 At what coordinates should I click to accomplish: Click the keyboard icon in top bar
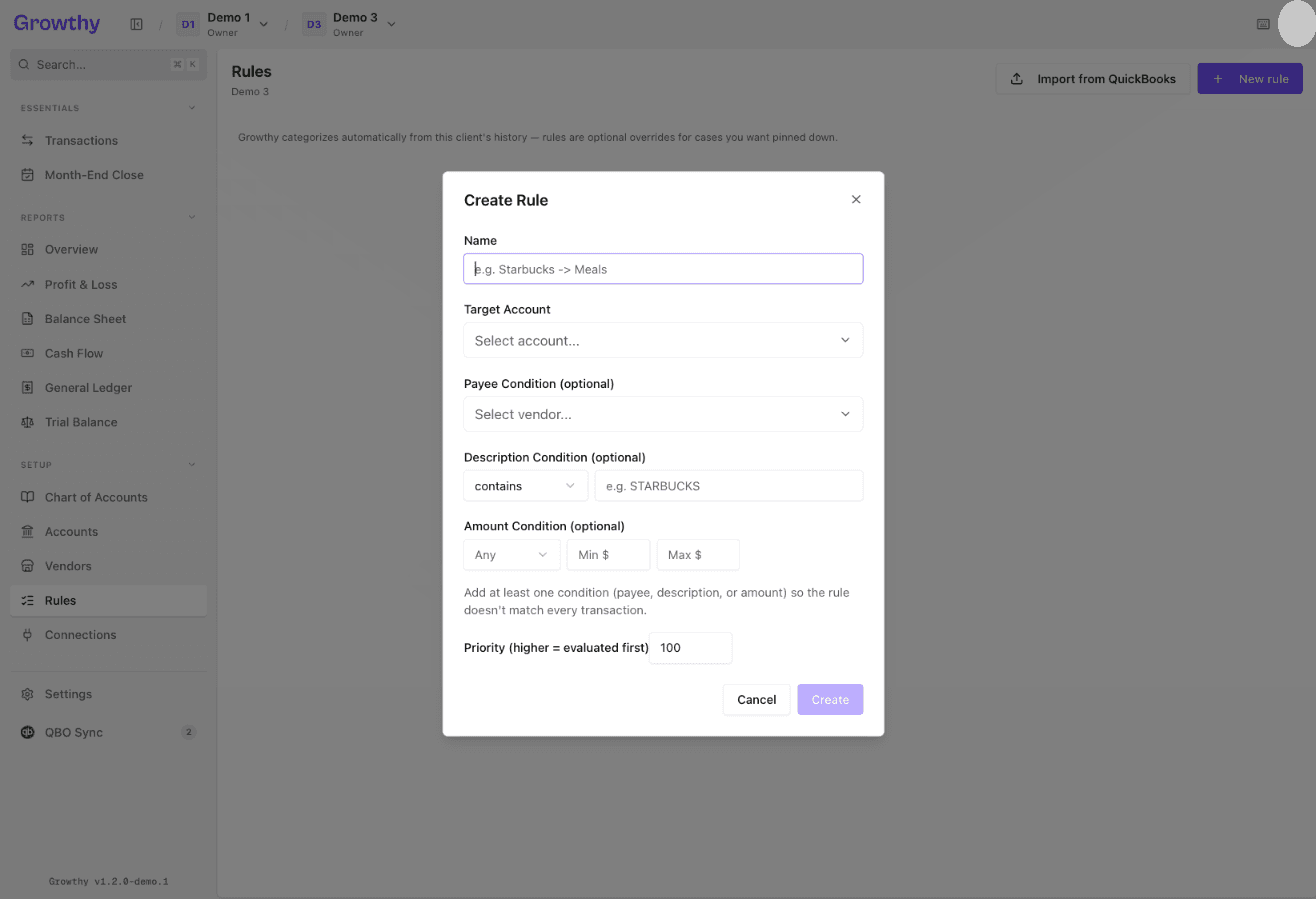[x=1263, y=24]
